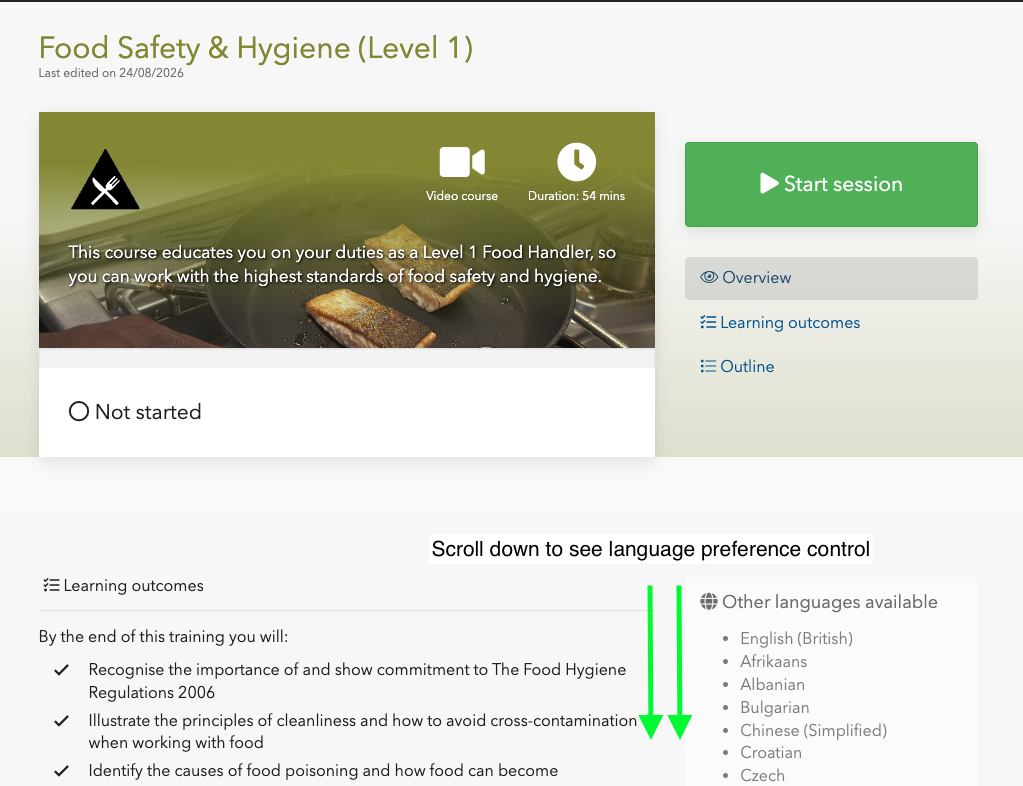Click the Food Hygiene Regulations 2006 outcome text
Viewport: 1023px width, 786px height.
pyautogui.click(x=357, y=681)
